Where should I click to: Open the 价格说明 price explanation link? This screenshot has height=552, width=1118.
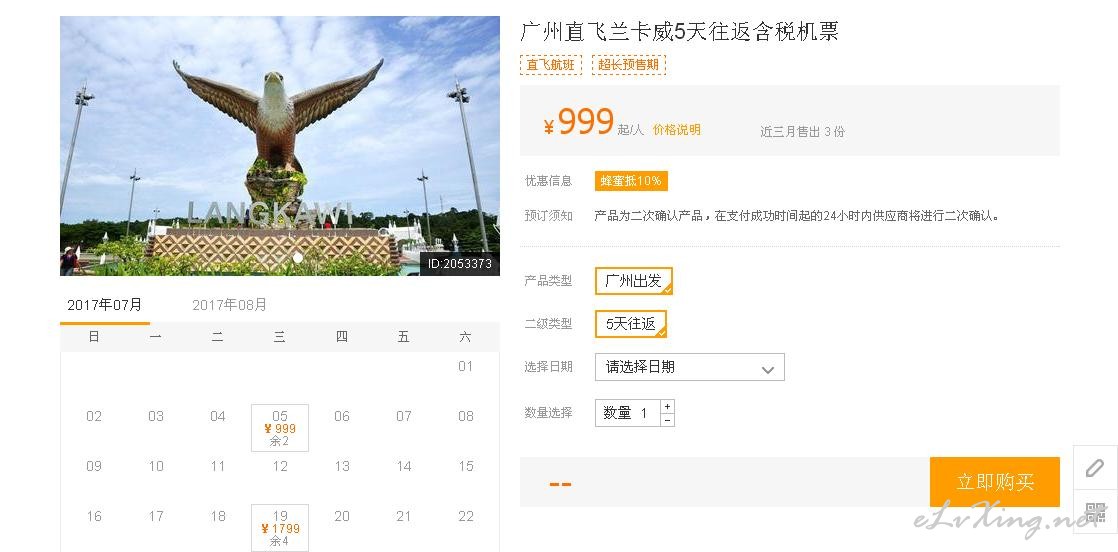pos(677,130)
